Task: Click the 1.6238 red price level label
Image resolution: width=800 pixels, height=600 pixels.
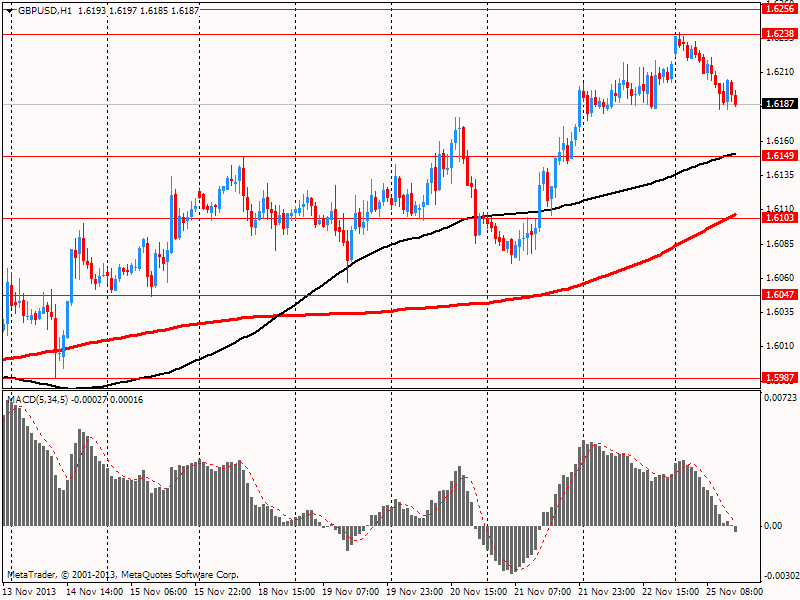Action: pos(780,34)
